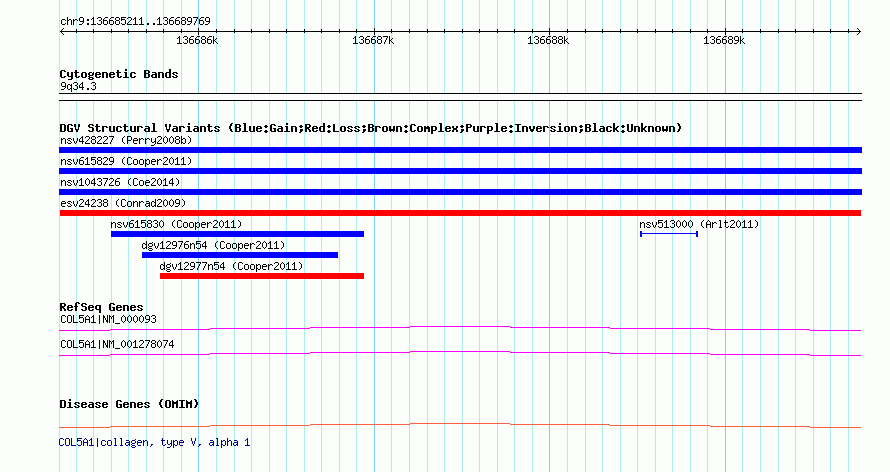Click the small nsv513000 variant marker
Screen dimensions: 890x472
669,234
